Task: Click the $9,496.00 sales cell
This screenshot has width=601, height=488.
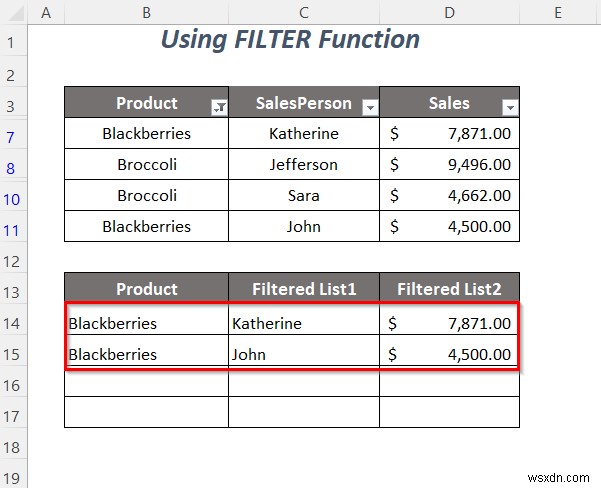Action: [x=449, y=164]
